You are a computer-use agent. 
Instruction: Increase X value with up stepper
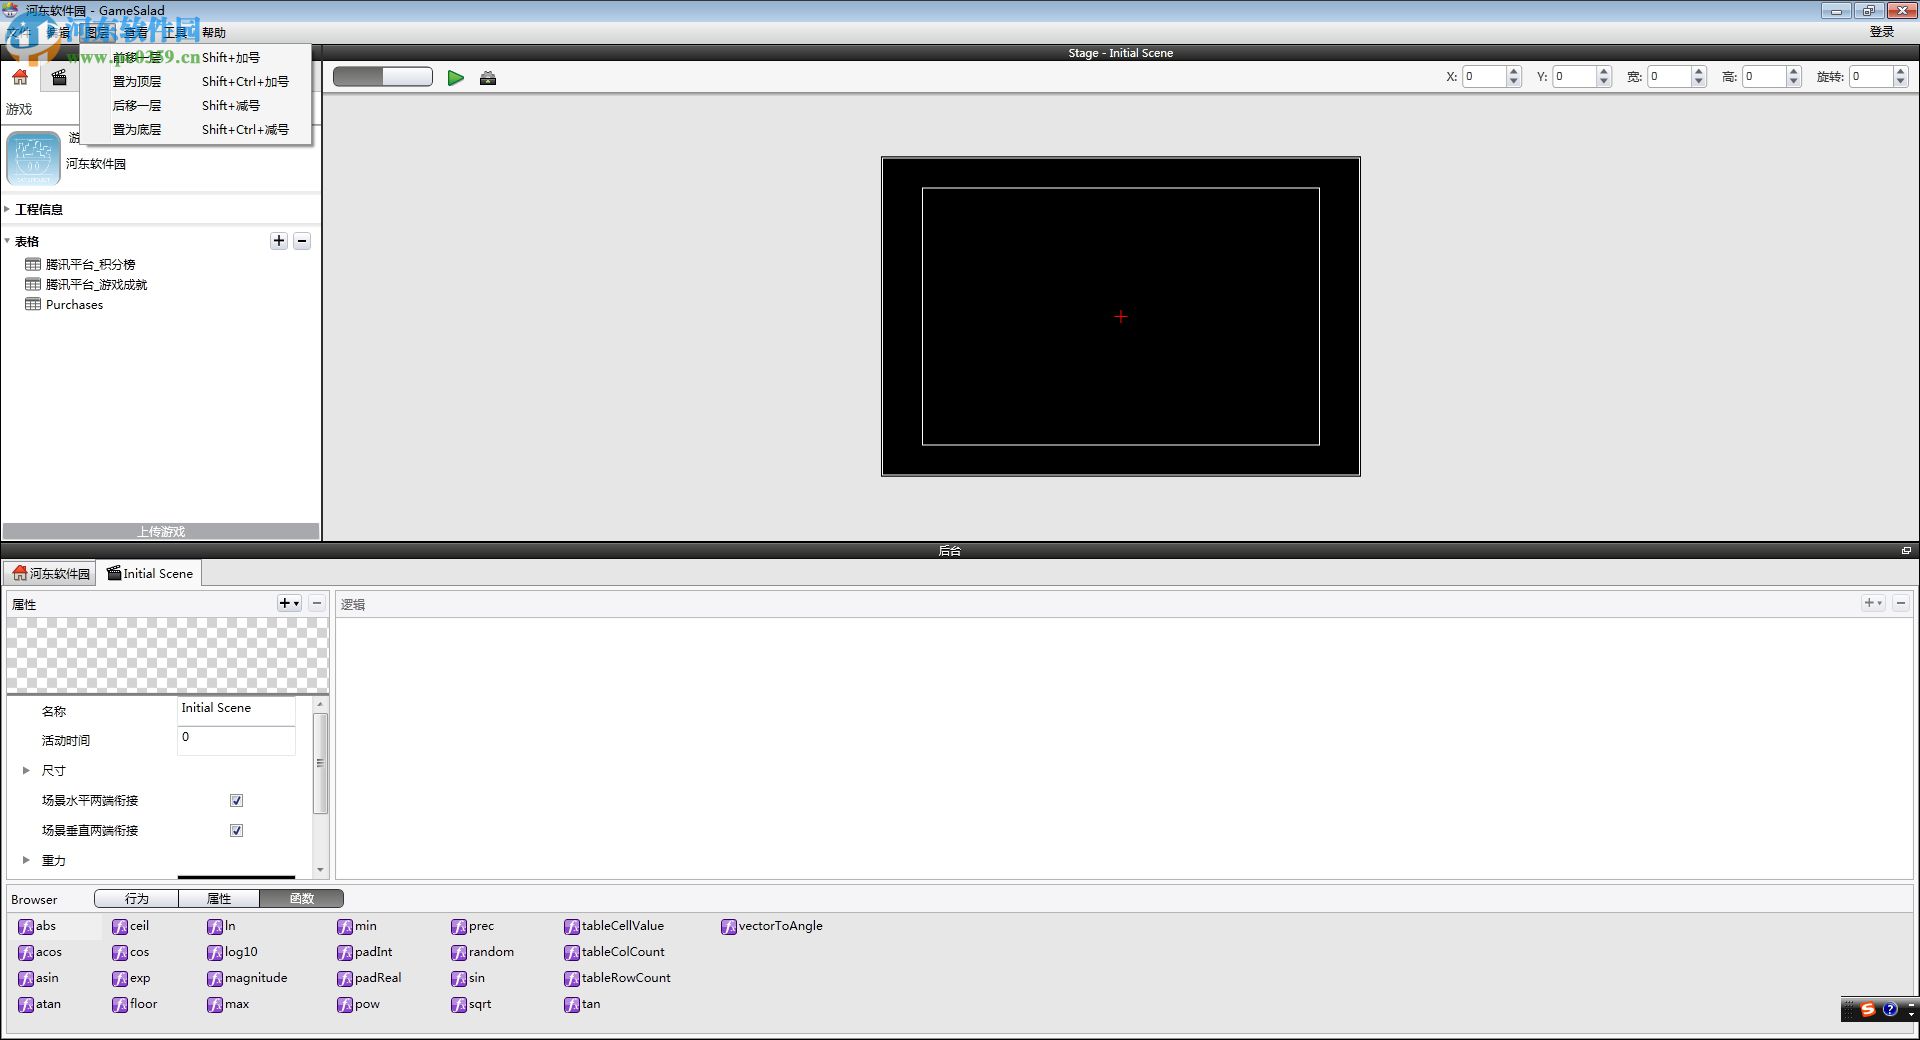tap(1514, 71)
